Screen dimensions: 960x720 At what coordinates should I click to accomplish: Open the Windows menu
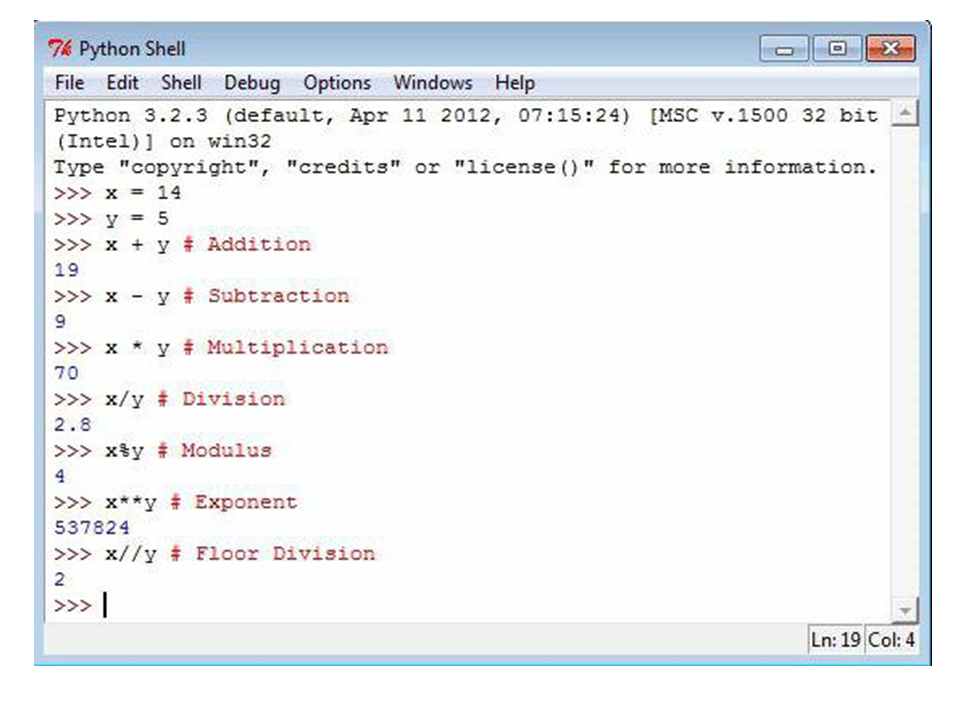tap(433, 83)
